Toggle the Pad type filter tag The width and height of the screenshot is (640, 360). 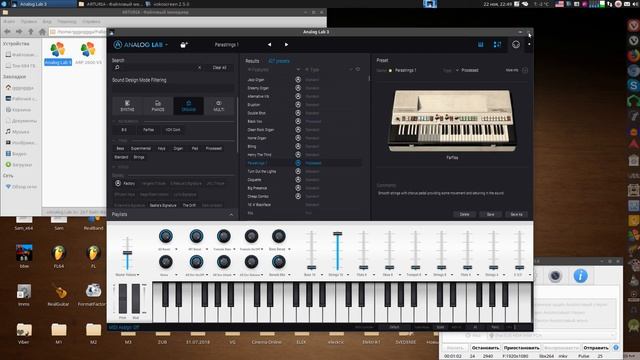pyautogui.click(x=195, y=149)
